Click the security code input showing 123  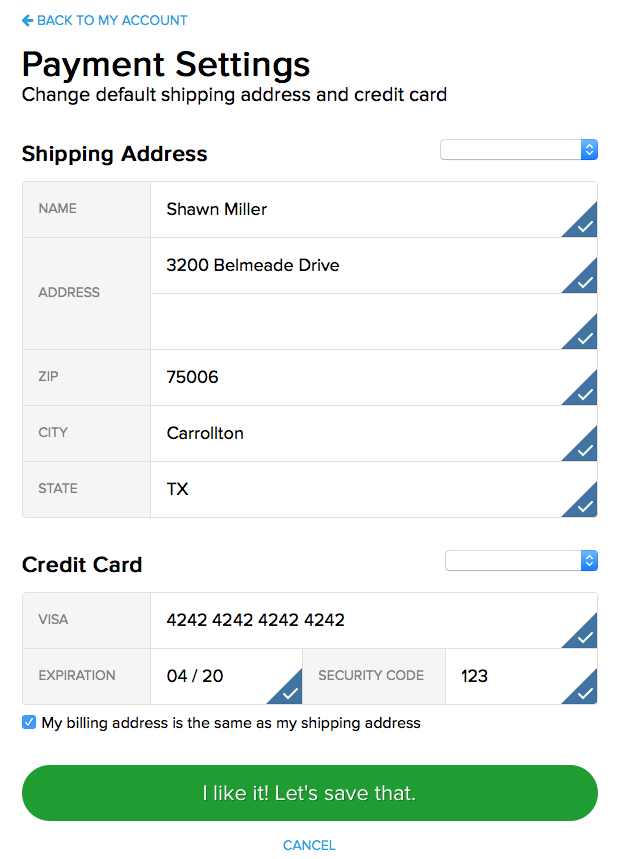[505, 676]
